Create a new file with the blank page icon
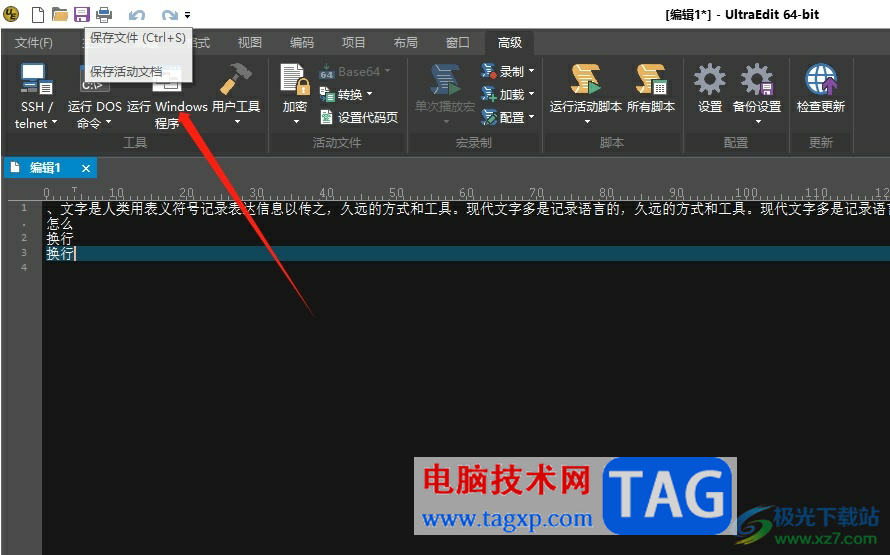Image resolution: width=890 pixels, height=555 pixels. point(37,14)
